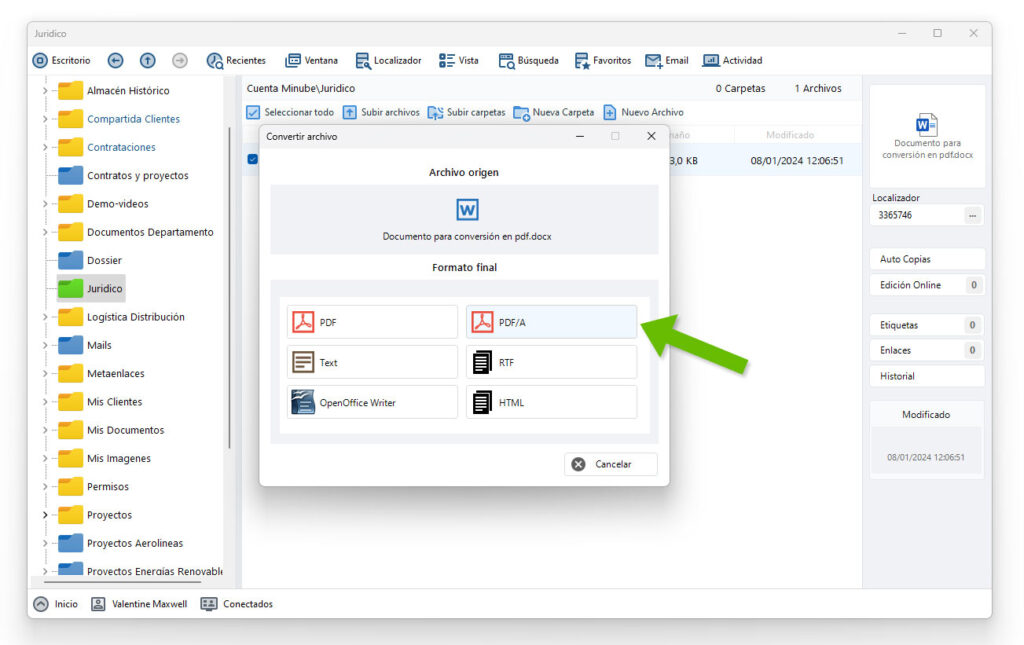
Task: Choose the OpenOffice Writer format
Action: click(372, 402)
